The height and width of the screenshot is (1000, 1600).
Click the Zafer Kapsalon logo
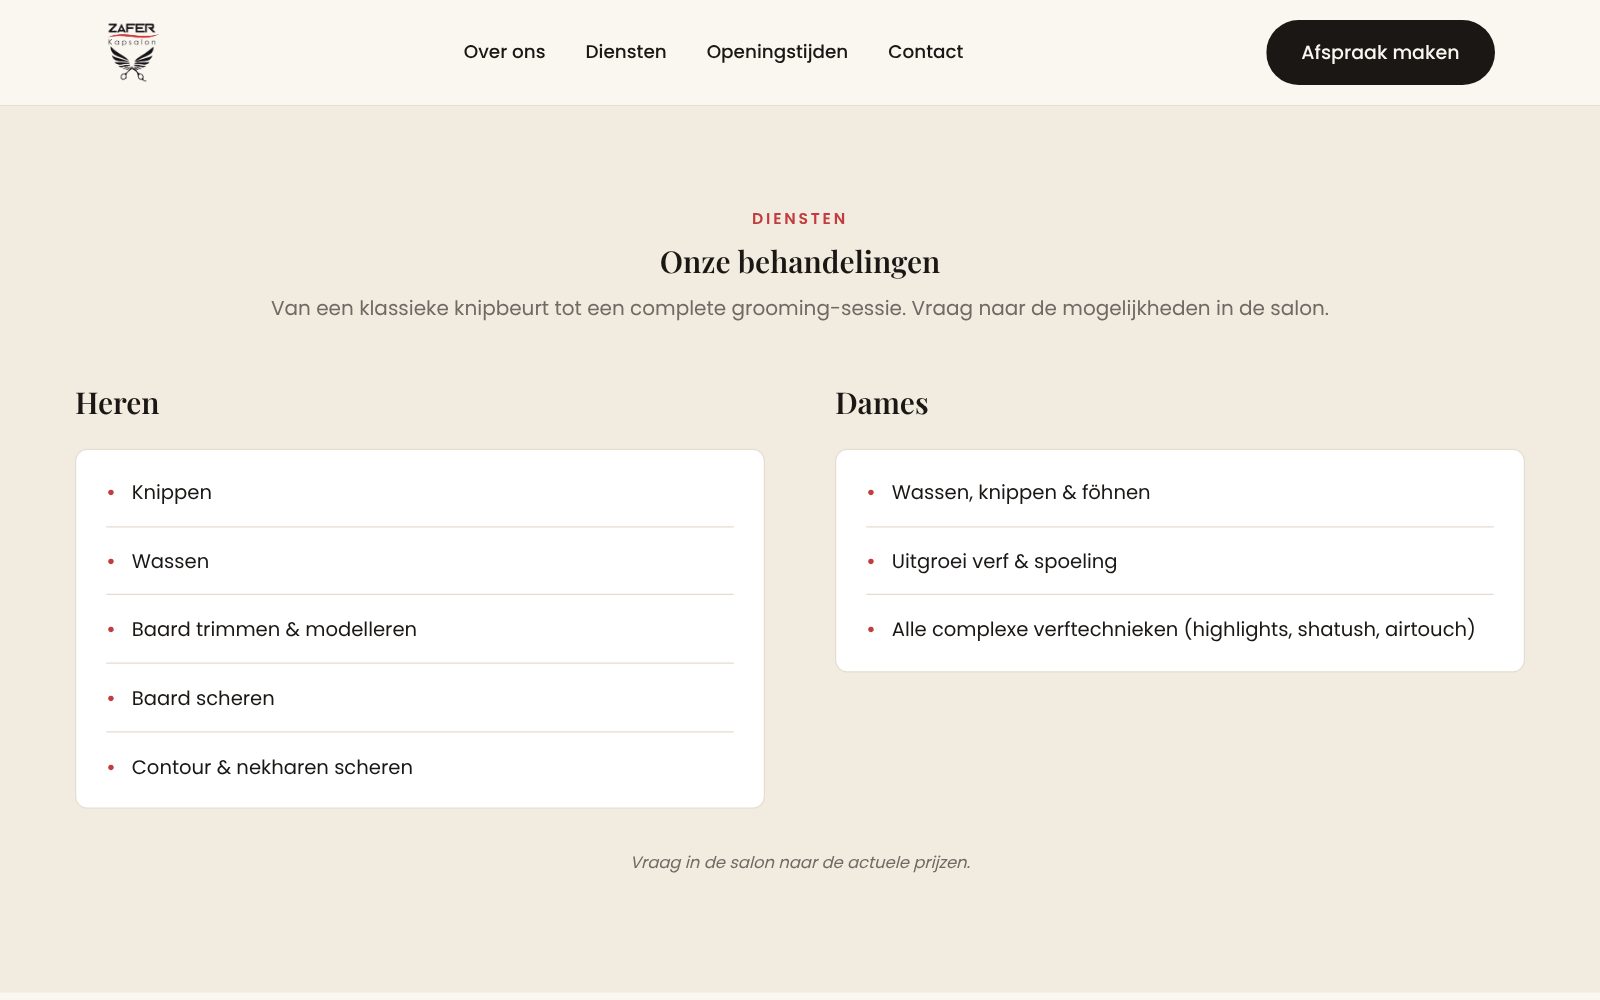pyautogui.click(x=132, y=52)
